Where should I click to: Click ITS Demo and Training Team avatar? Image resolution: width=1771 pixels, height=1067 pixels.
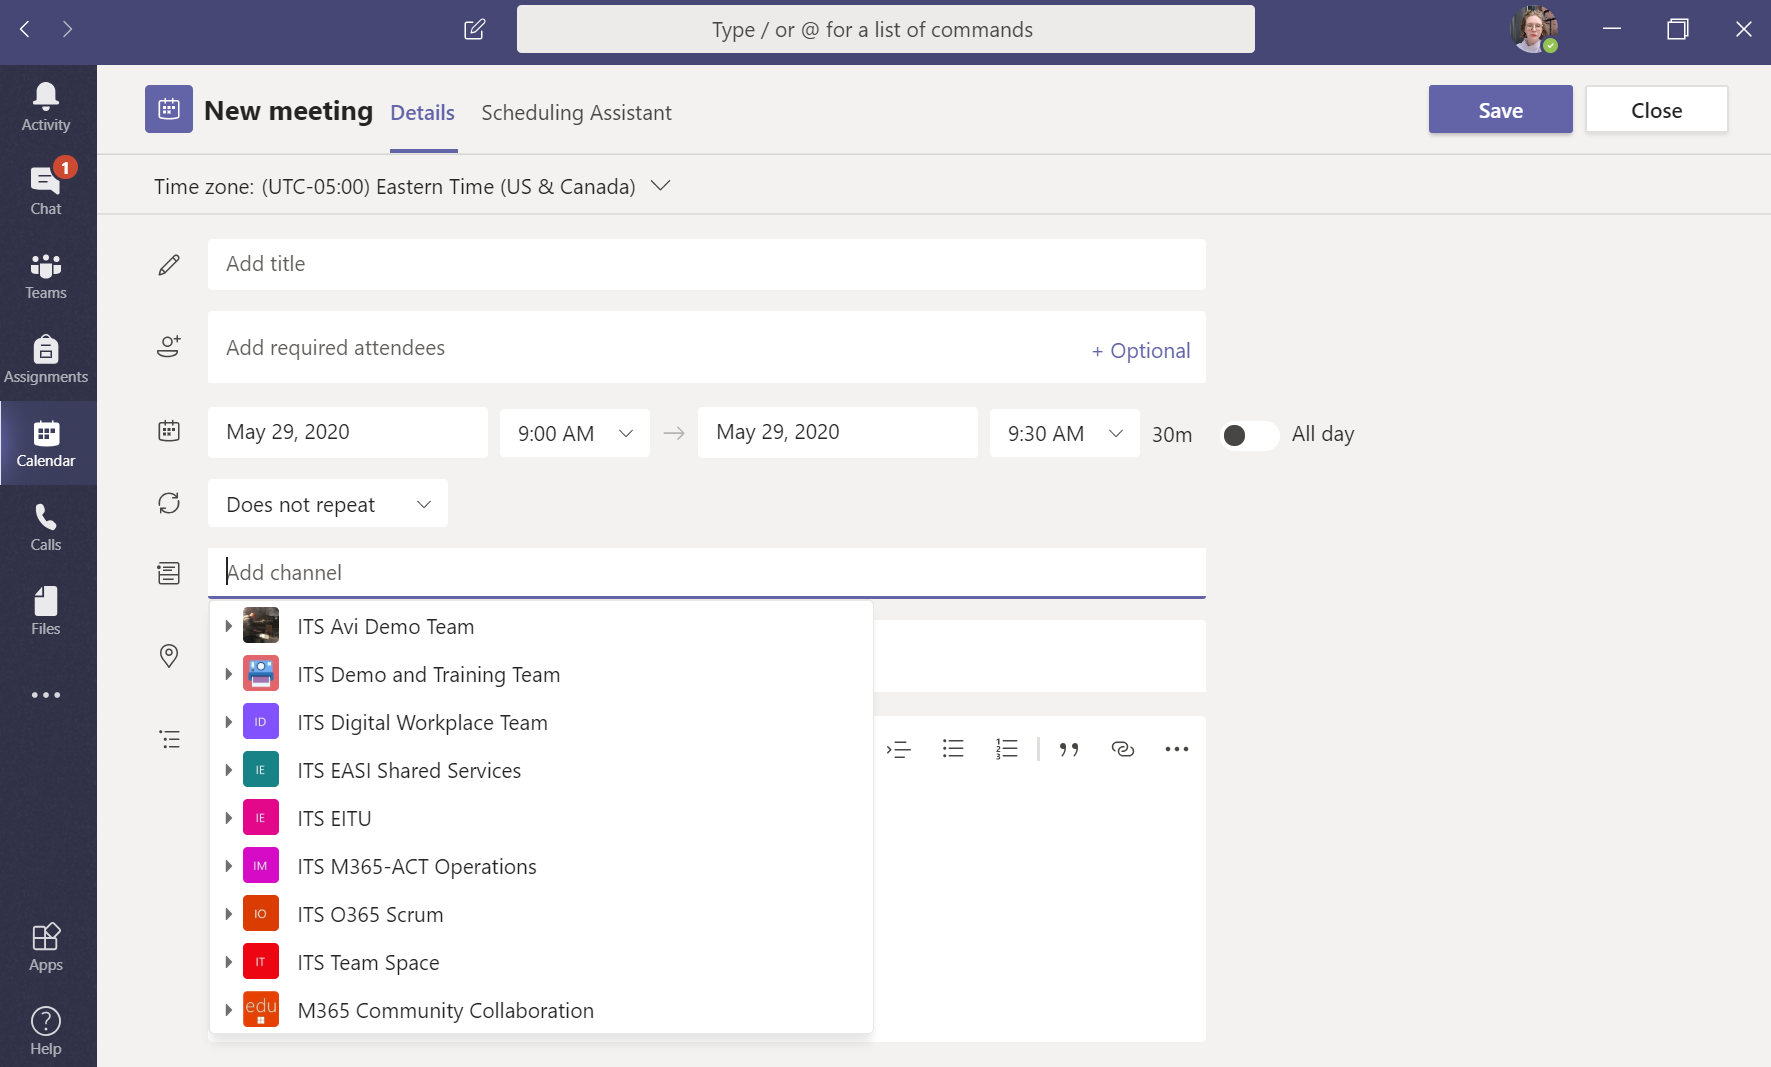pos(261,674)
